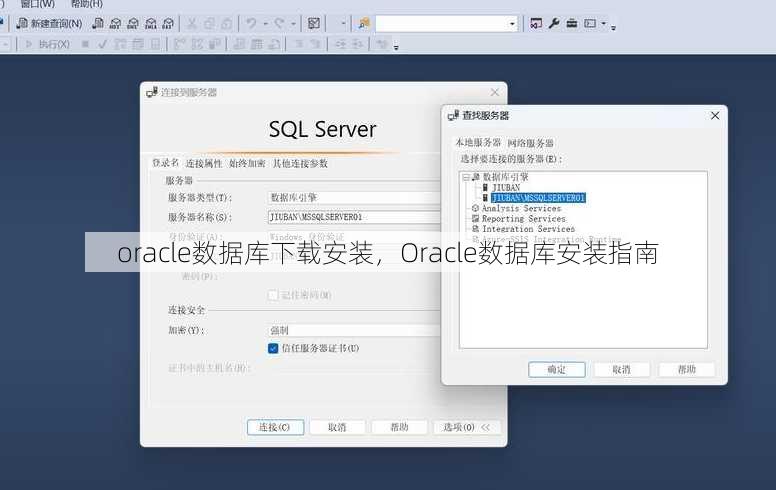776x490 pixels.
Task: Click the Stop query square icon
Action: click(x=85, y=44)
